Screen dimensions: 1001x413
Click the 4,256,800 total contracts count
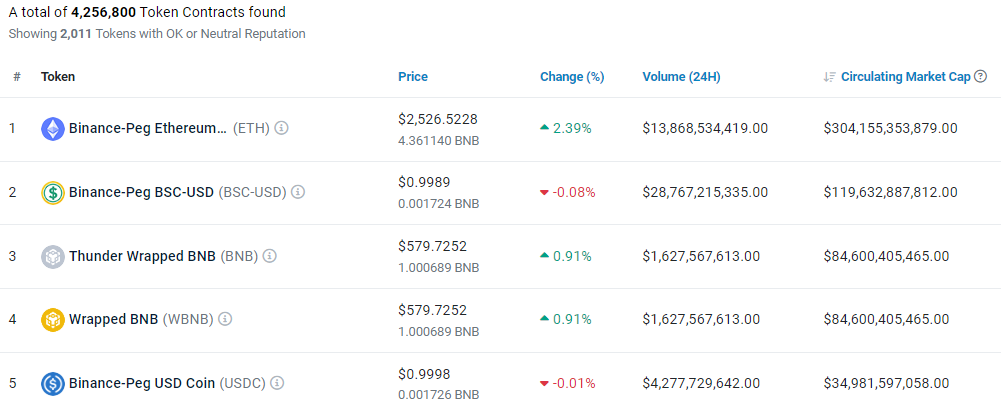(103, 12)
